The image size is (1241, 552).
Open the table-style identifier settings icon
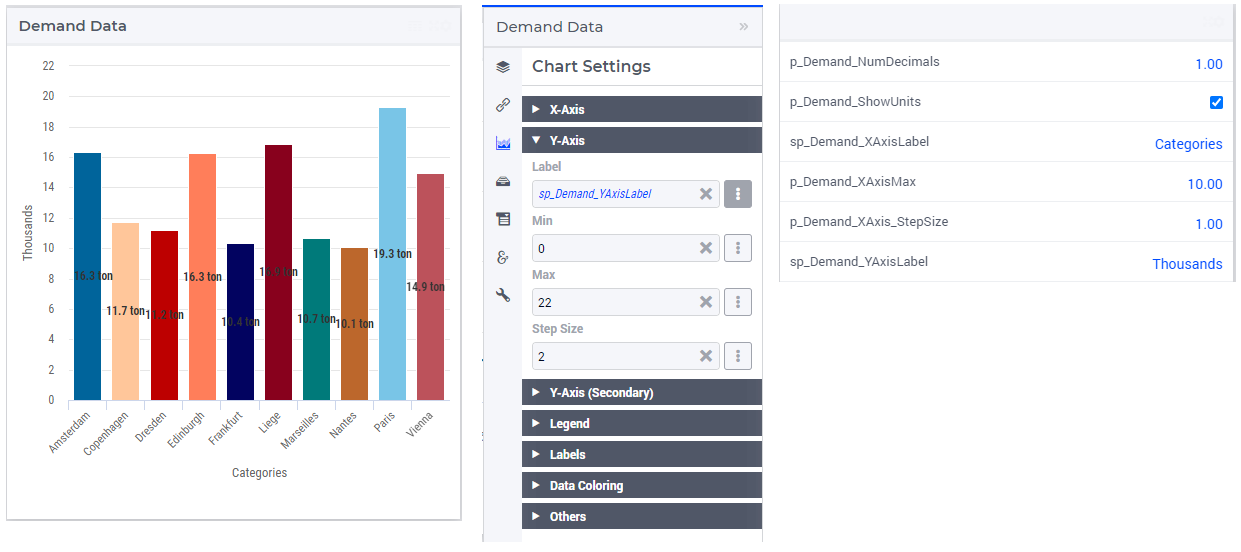502,219
